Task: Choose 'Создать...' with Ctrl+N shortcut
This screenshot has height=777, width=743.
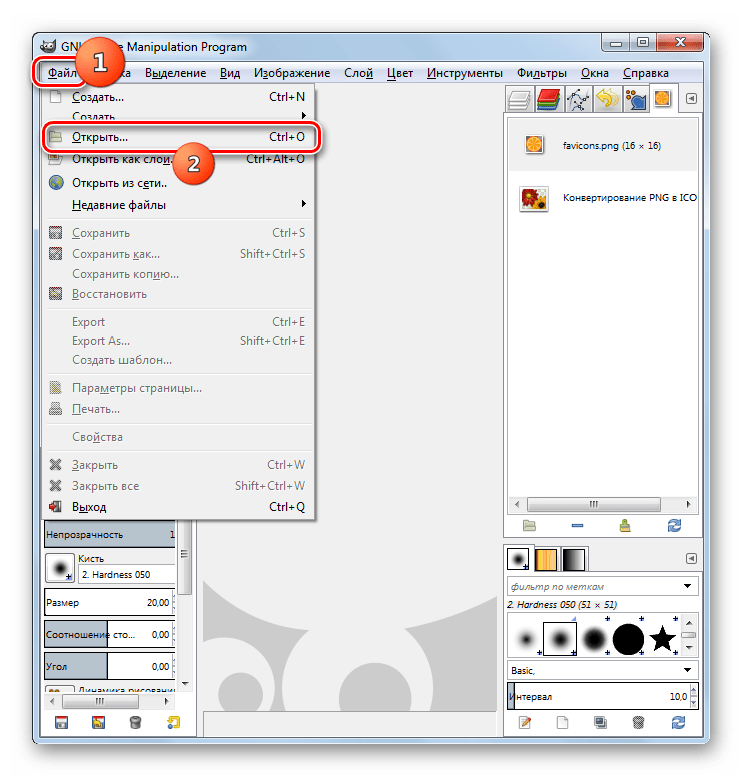Action: tap(177, 97)
